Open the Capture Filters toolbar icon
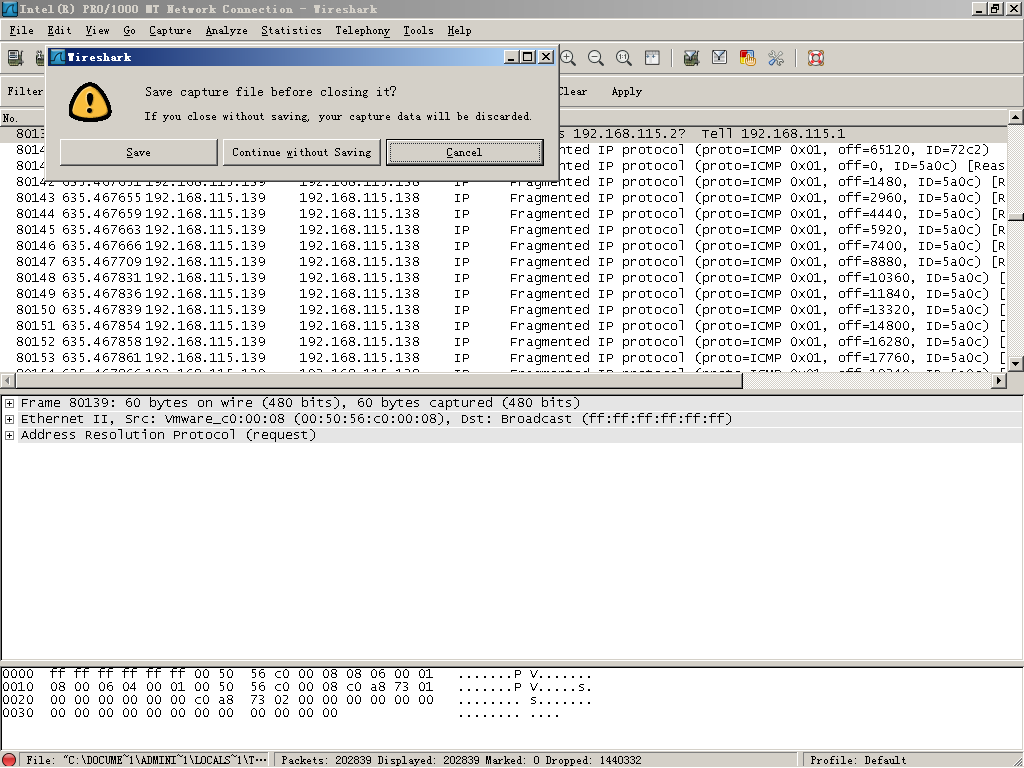The height and width of the screenshot is (768, 1024). point(691,58)
